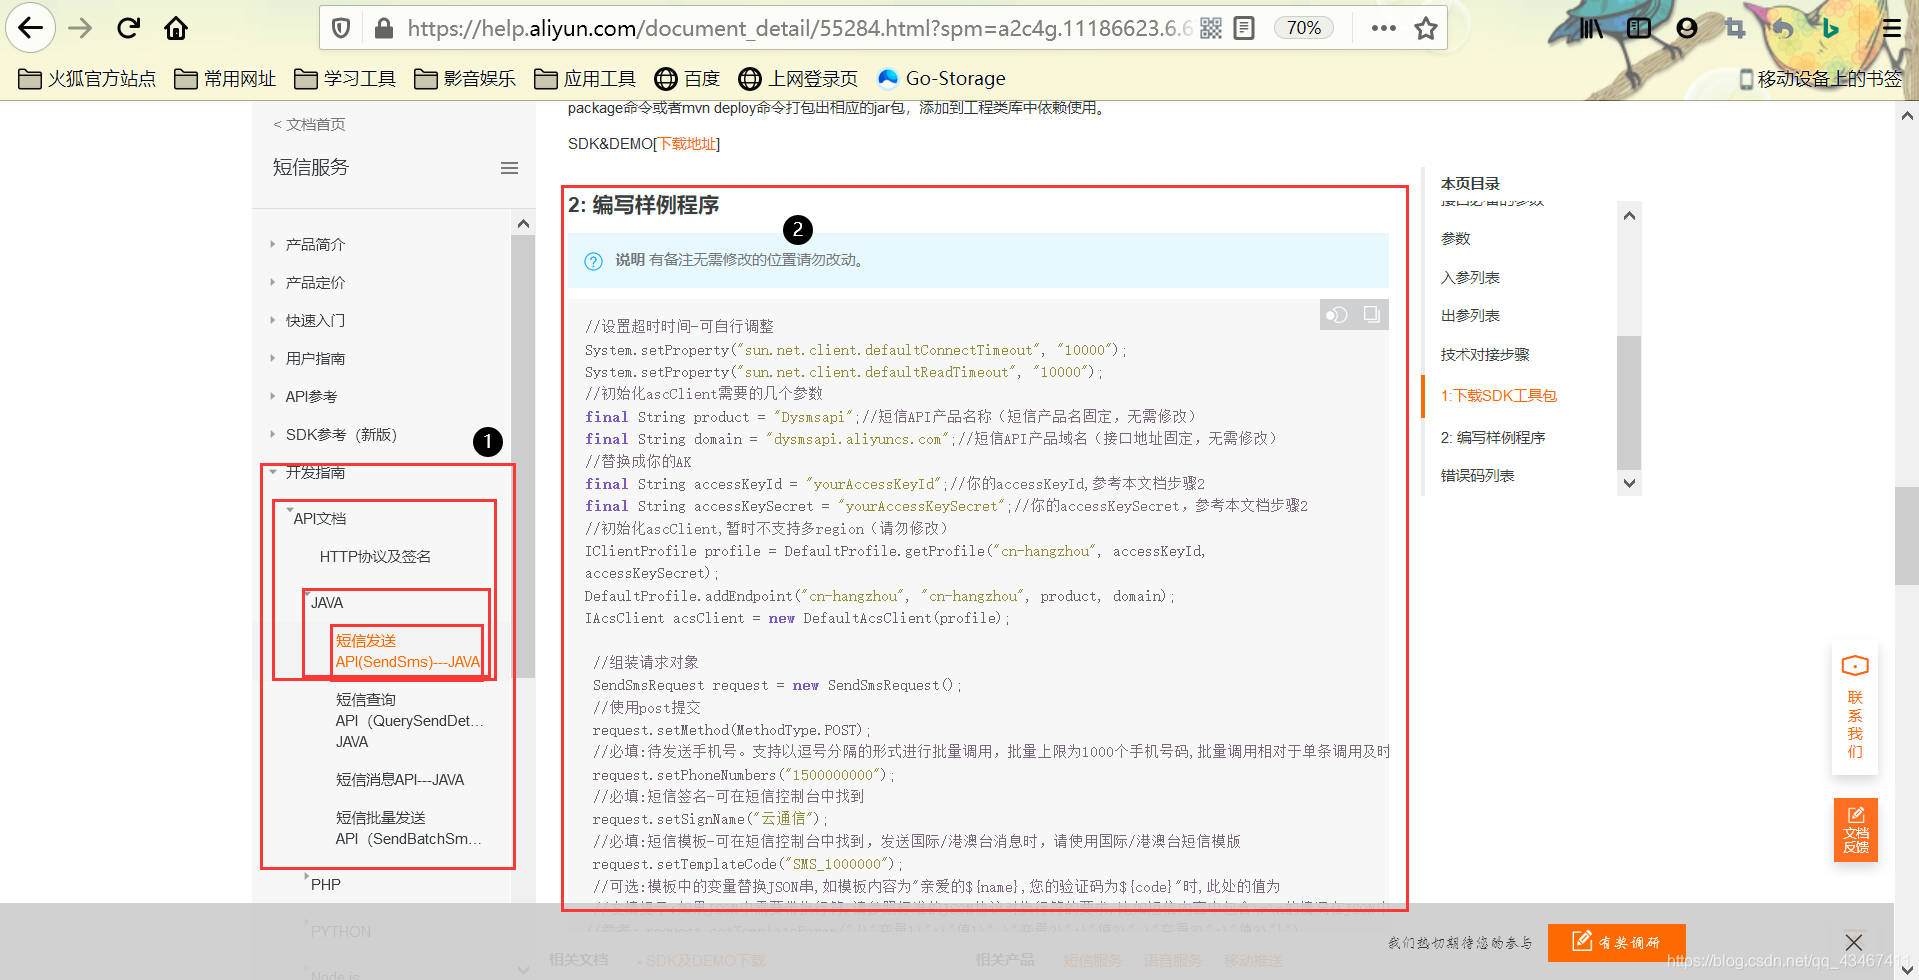Viewport: 1919px width, 980px height.
Task: Copy the sample code block
Action: [1371, 314]
